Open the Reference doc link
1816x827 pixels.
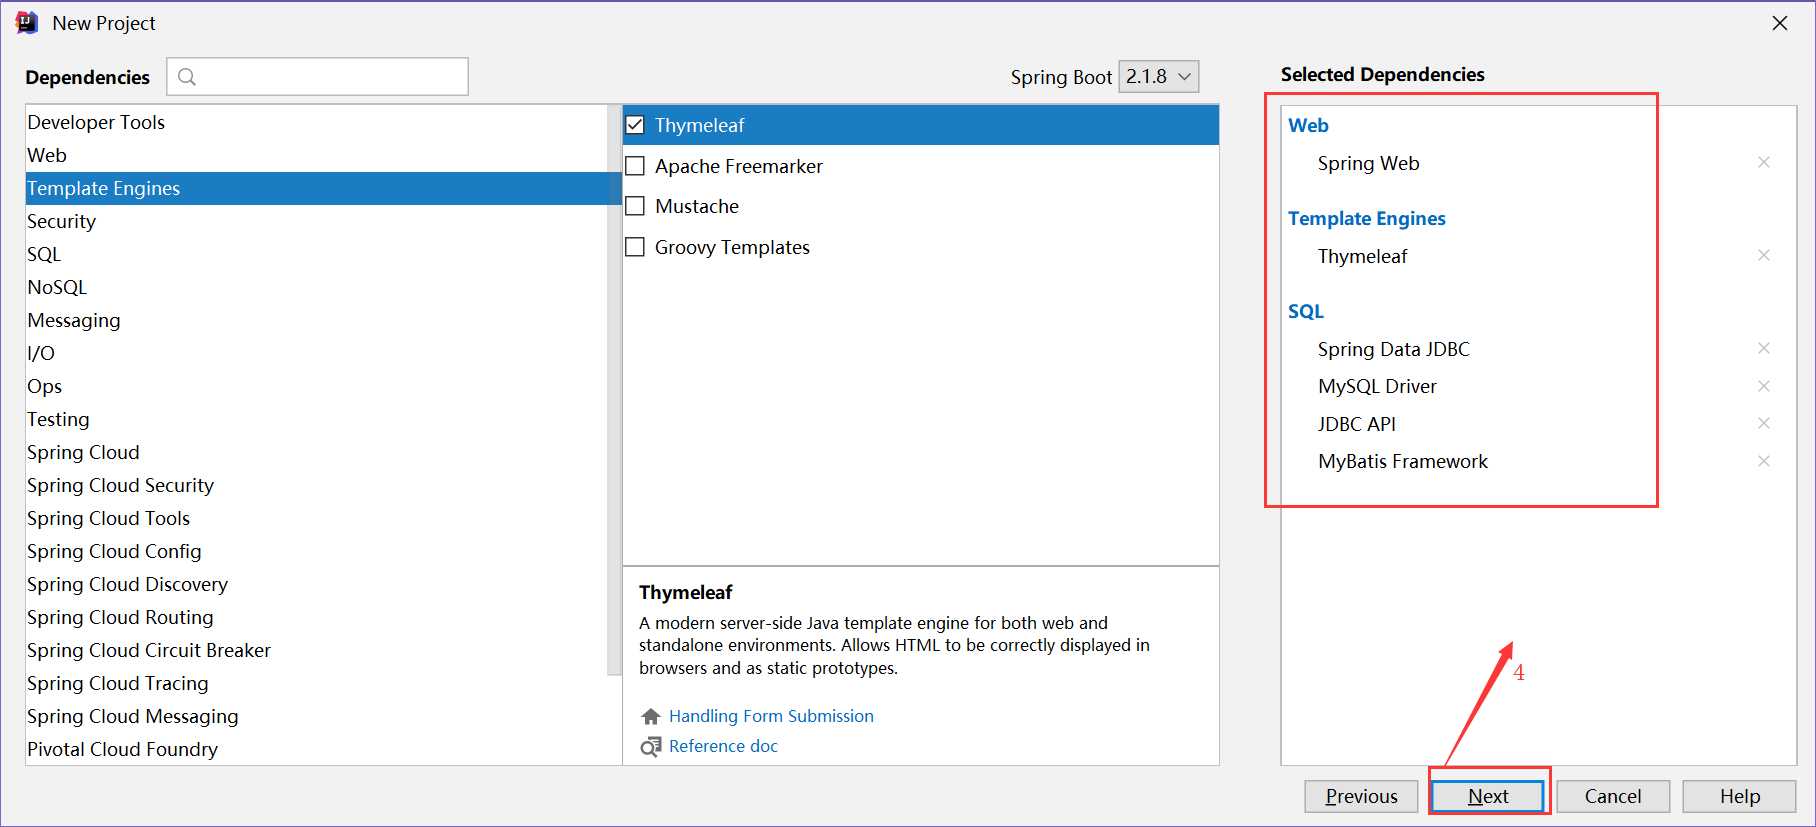pos(723,746)
